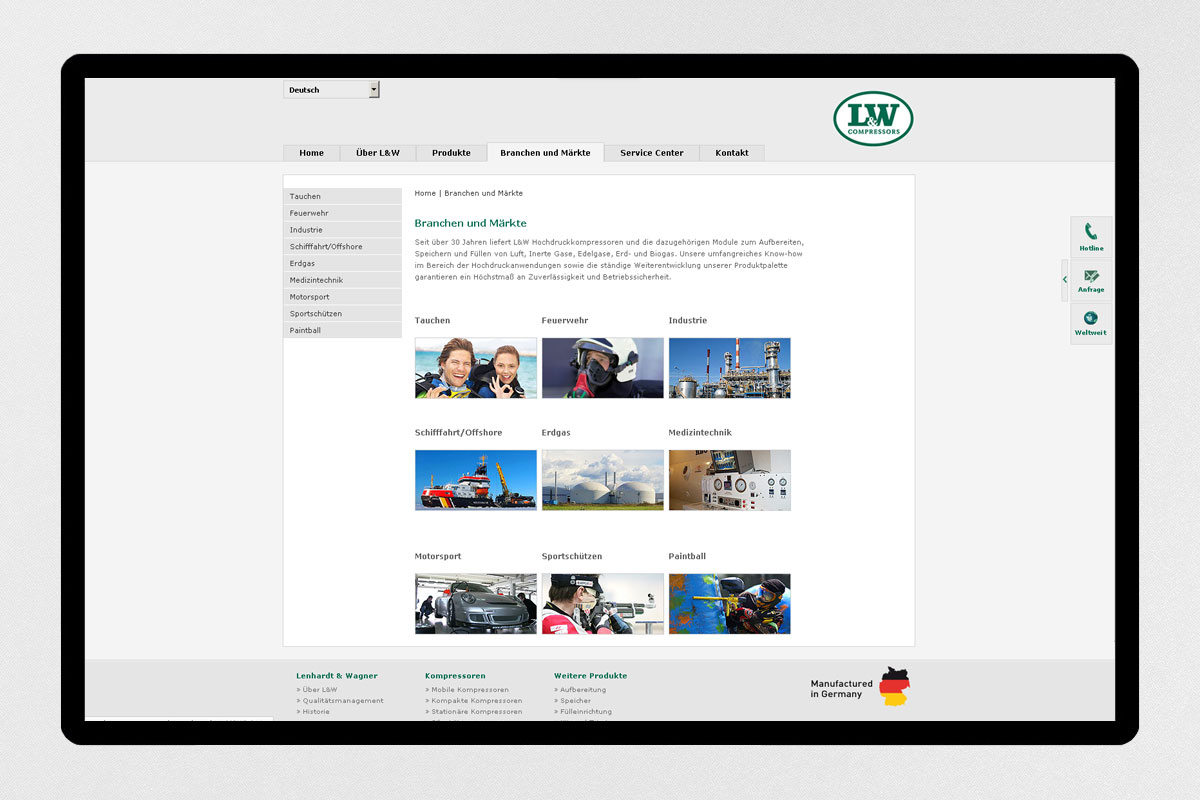Open the Anfrage inquiry icon

click(x=1090, y=276)
